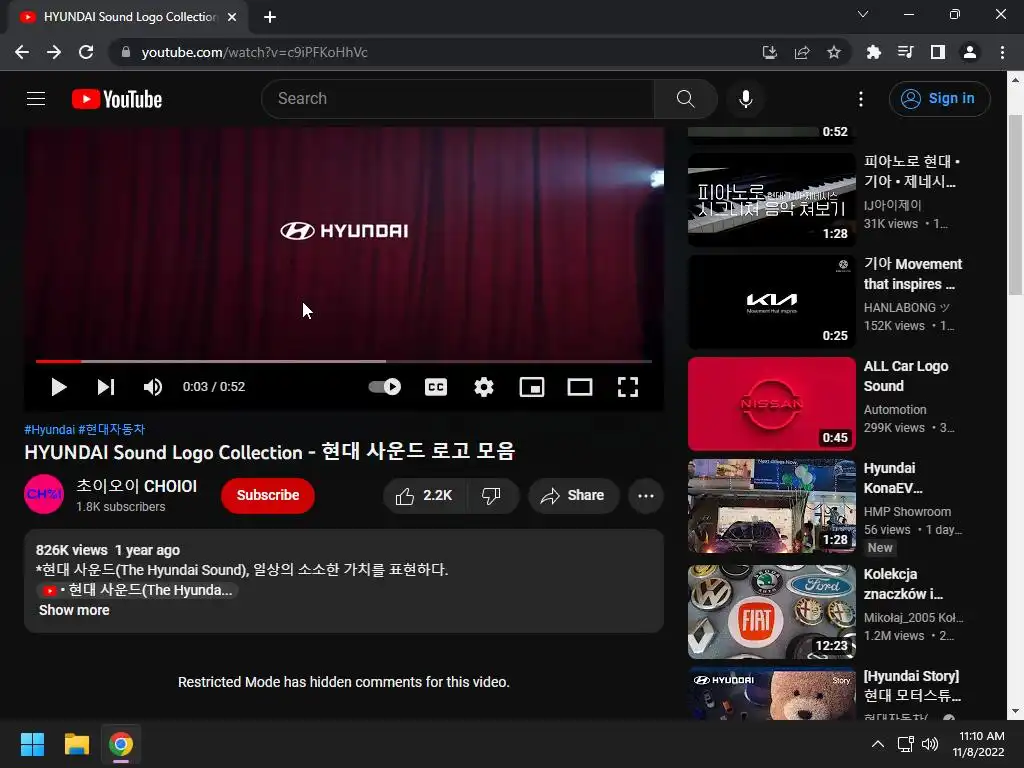Viewport: 1024px width, 768px height.
Task: Reload the YouTube page
Action: click(86, 52)
